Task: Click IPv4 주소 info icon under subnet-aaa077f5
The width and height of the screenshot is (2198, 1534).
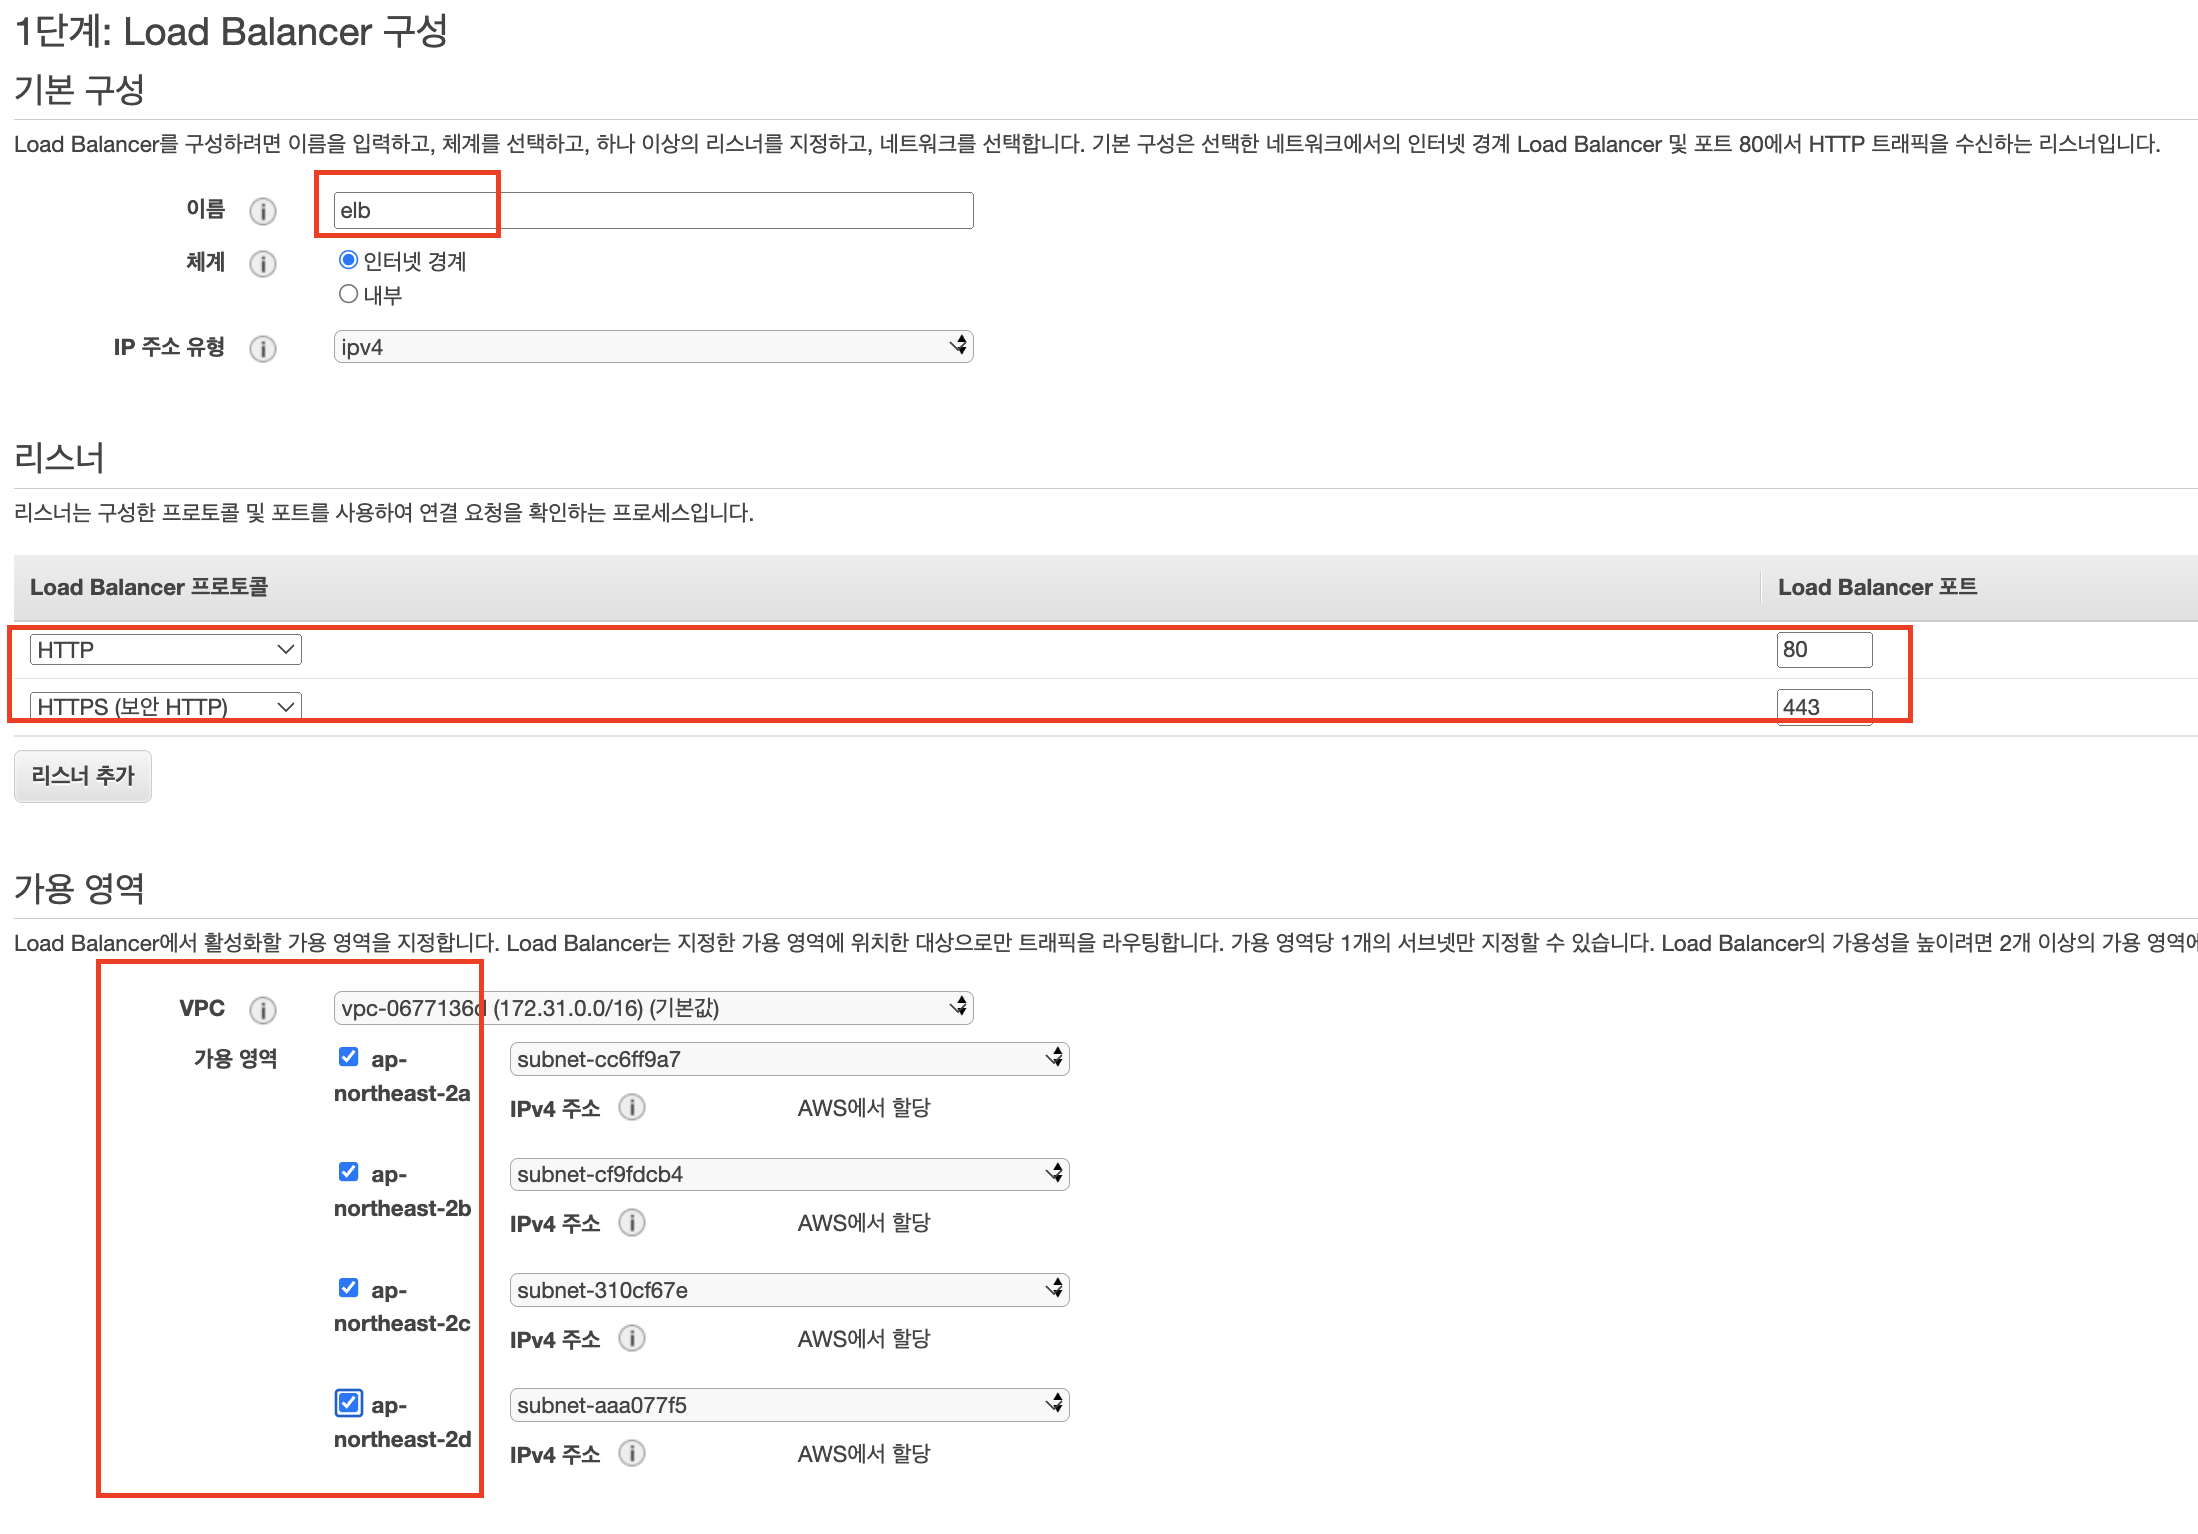Action: coord(632,1453)
